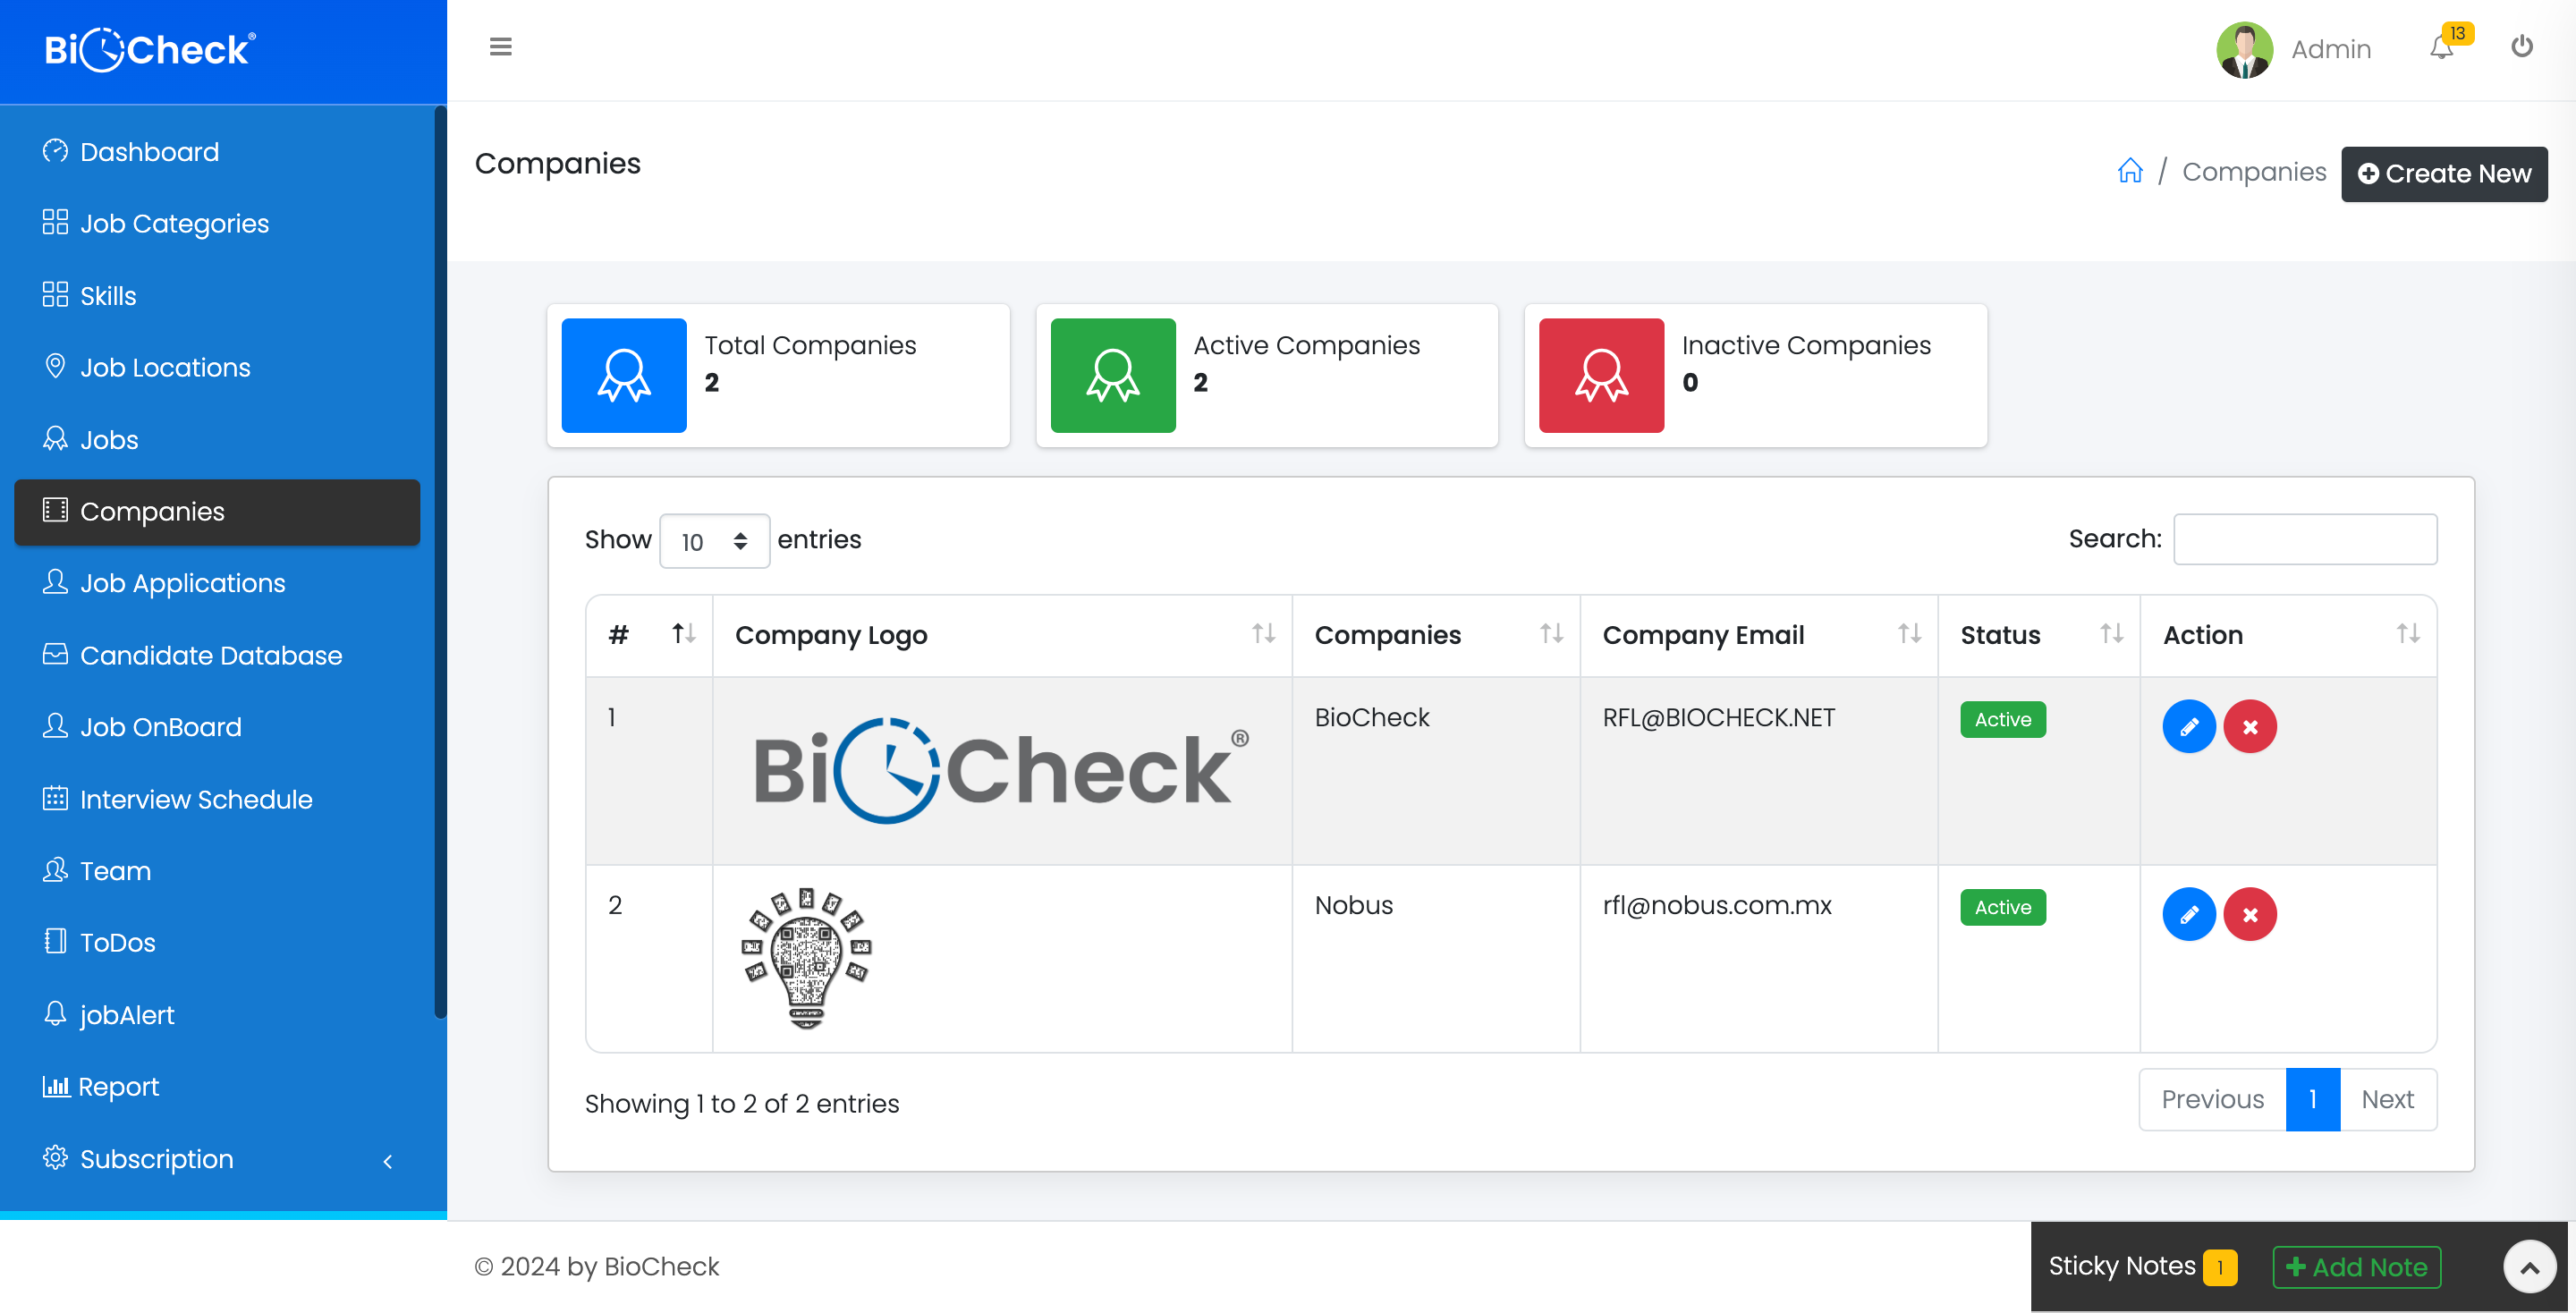The height and width of the screenshot is (1313, 2576).
Task: Click the Companies breadcrumb link
Action: tap(2254, 171)
